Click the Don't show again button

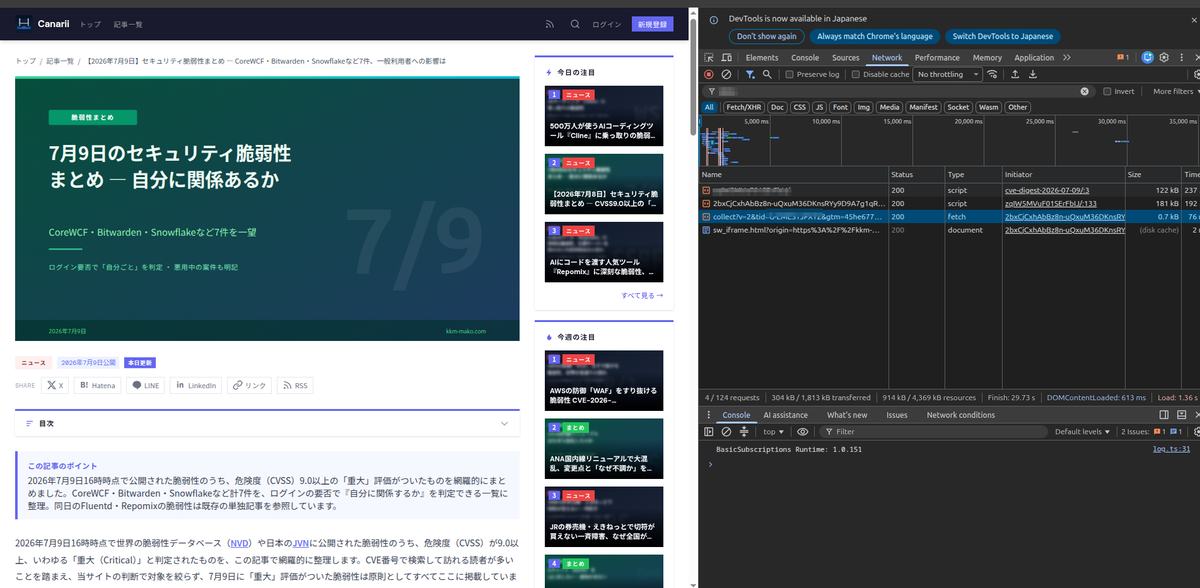pos(767,36)
